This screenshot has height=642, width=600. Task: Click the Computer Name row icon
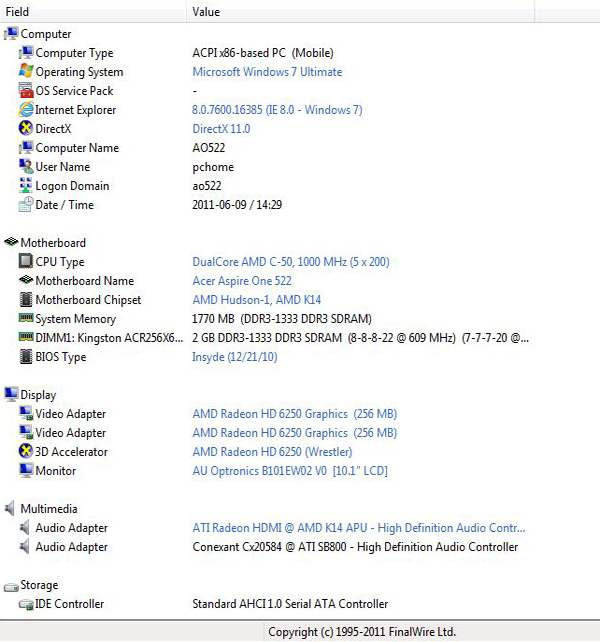coord(26,147)
